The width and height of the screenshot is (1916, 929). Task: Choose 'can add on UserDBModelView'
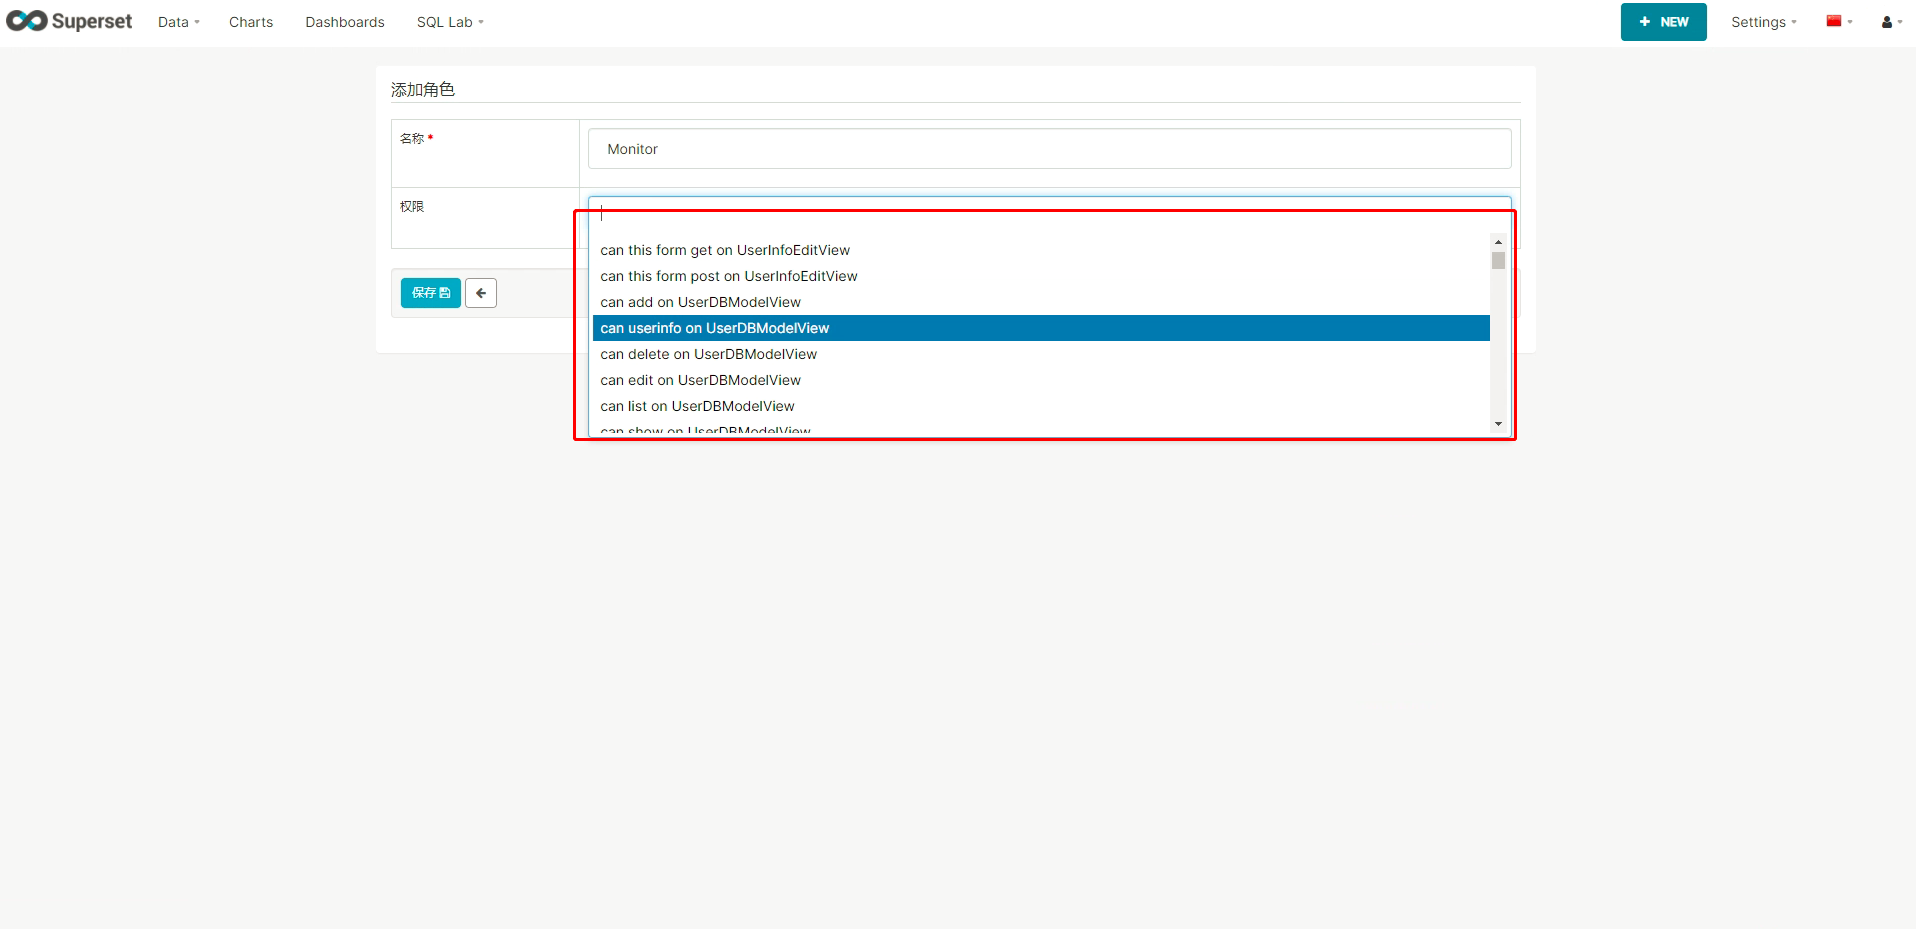tap(1041, 302)
